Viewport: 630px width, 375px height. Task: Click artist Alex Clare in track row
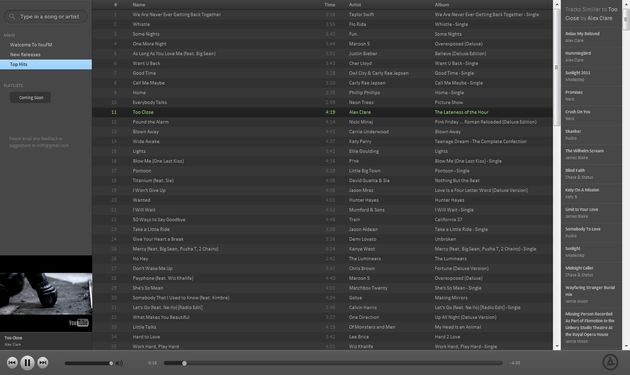[360, 112]
